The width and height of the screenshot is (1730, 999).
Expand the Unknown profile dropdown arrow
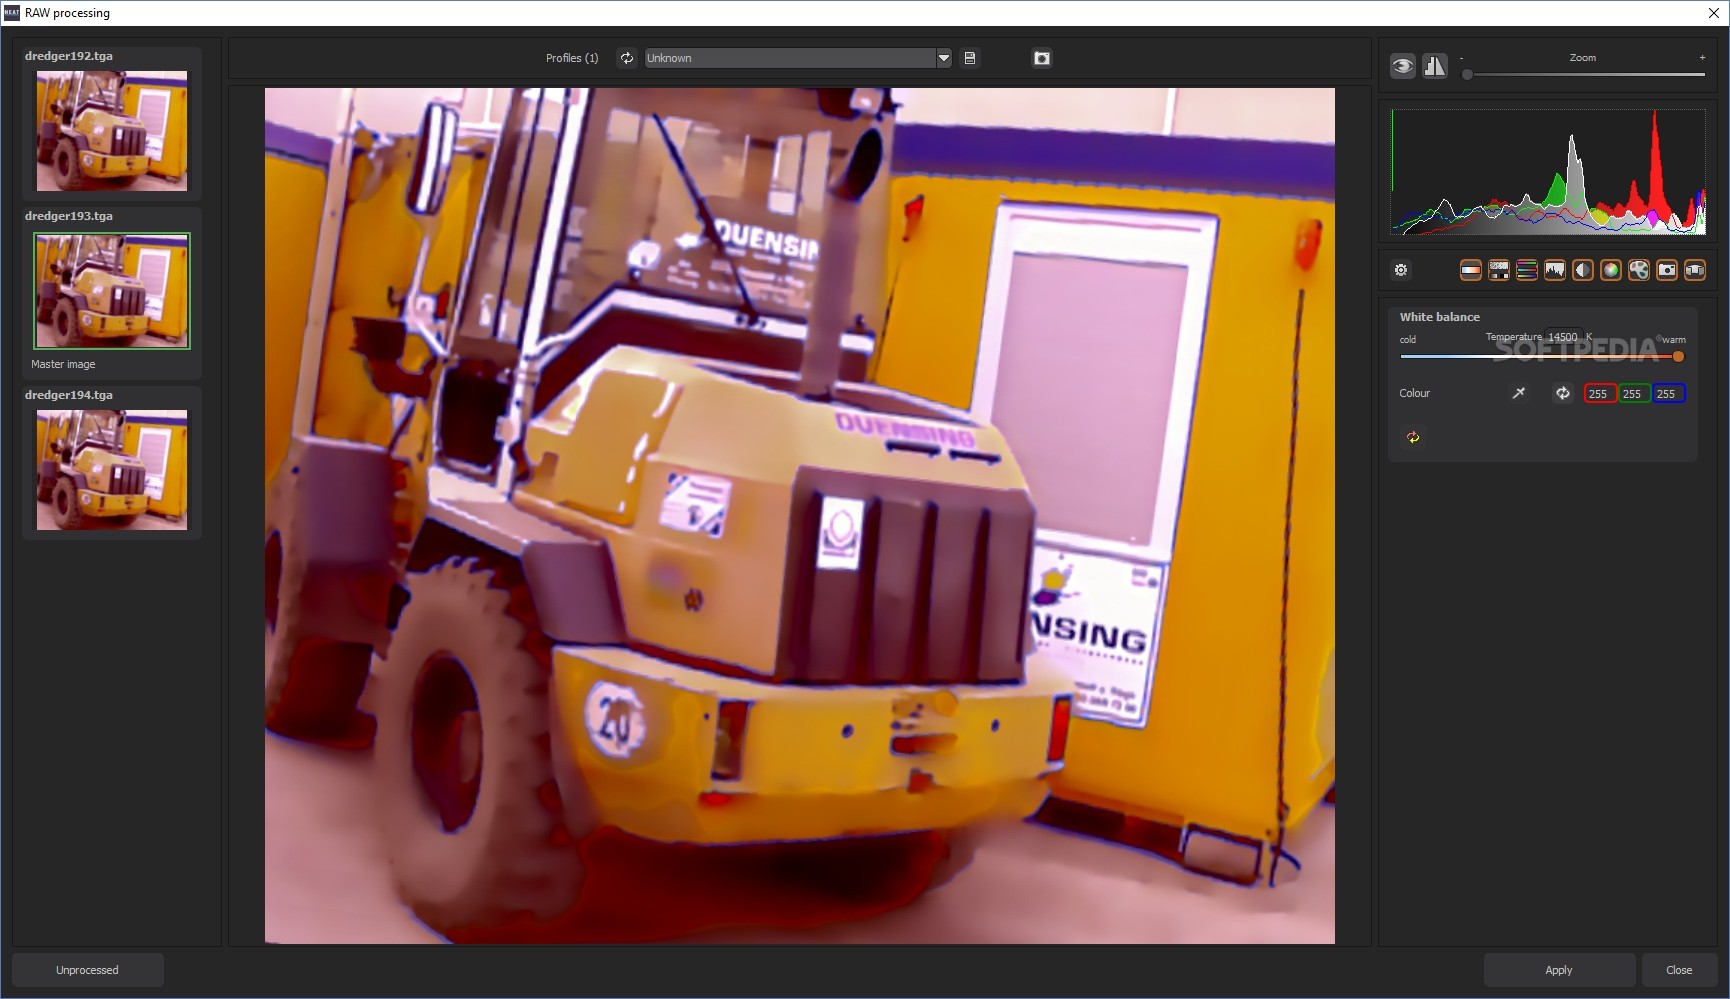pyautogui.click(x=943, y=58)
